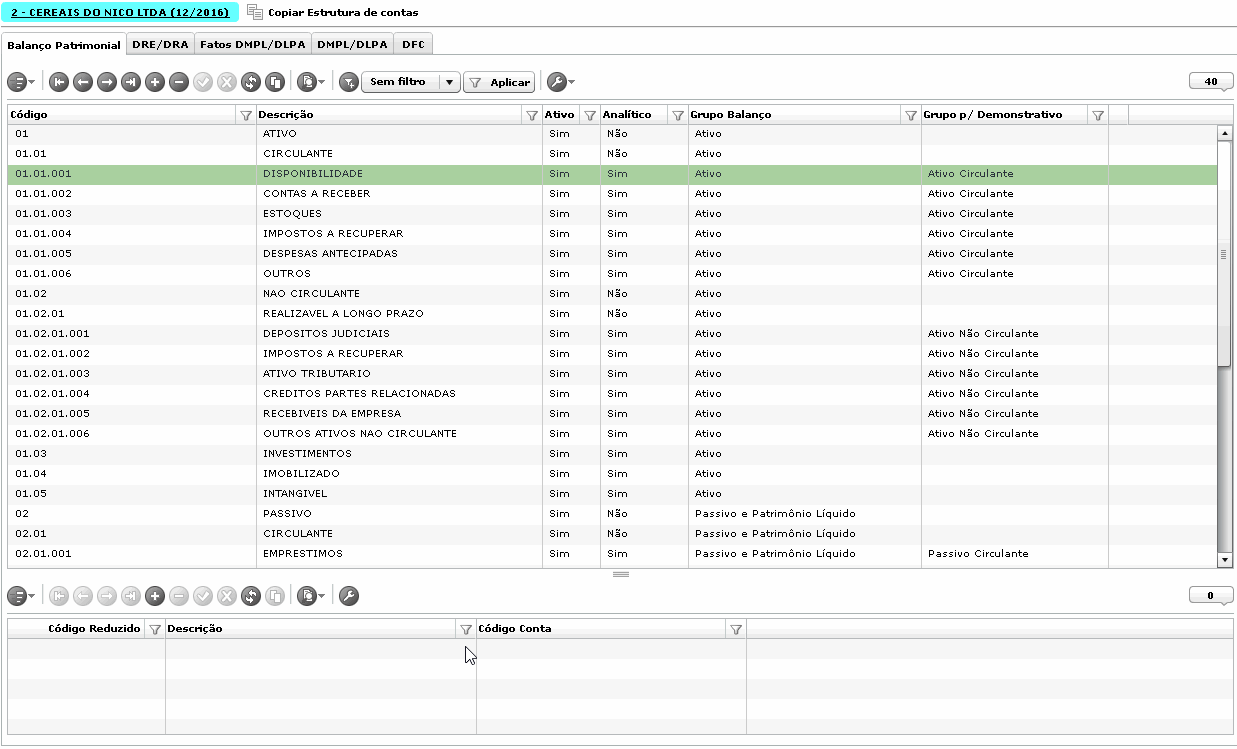Screen dimensions: 1237x749
Task: Switch to Fatos DMPL/DLPA tab
Action: 253,44
